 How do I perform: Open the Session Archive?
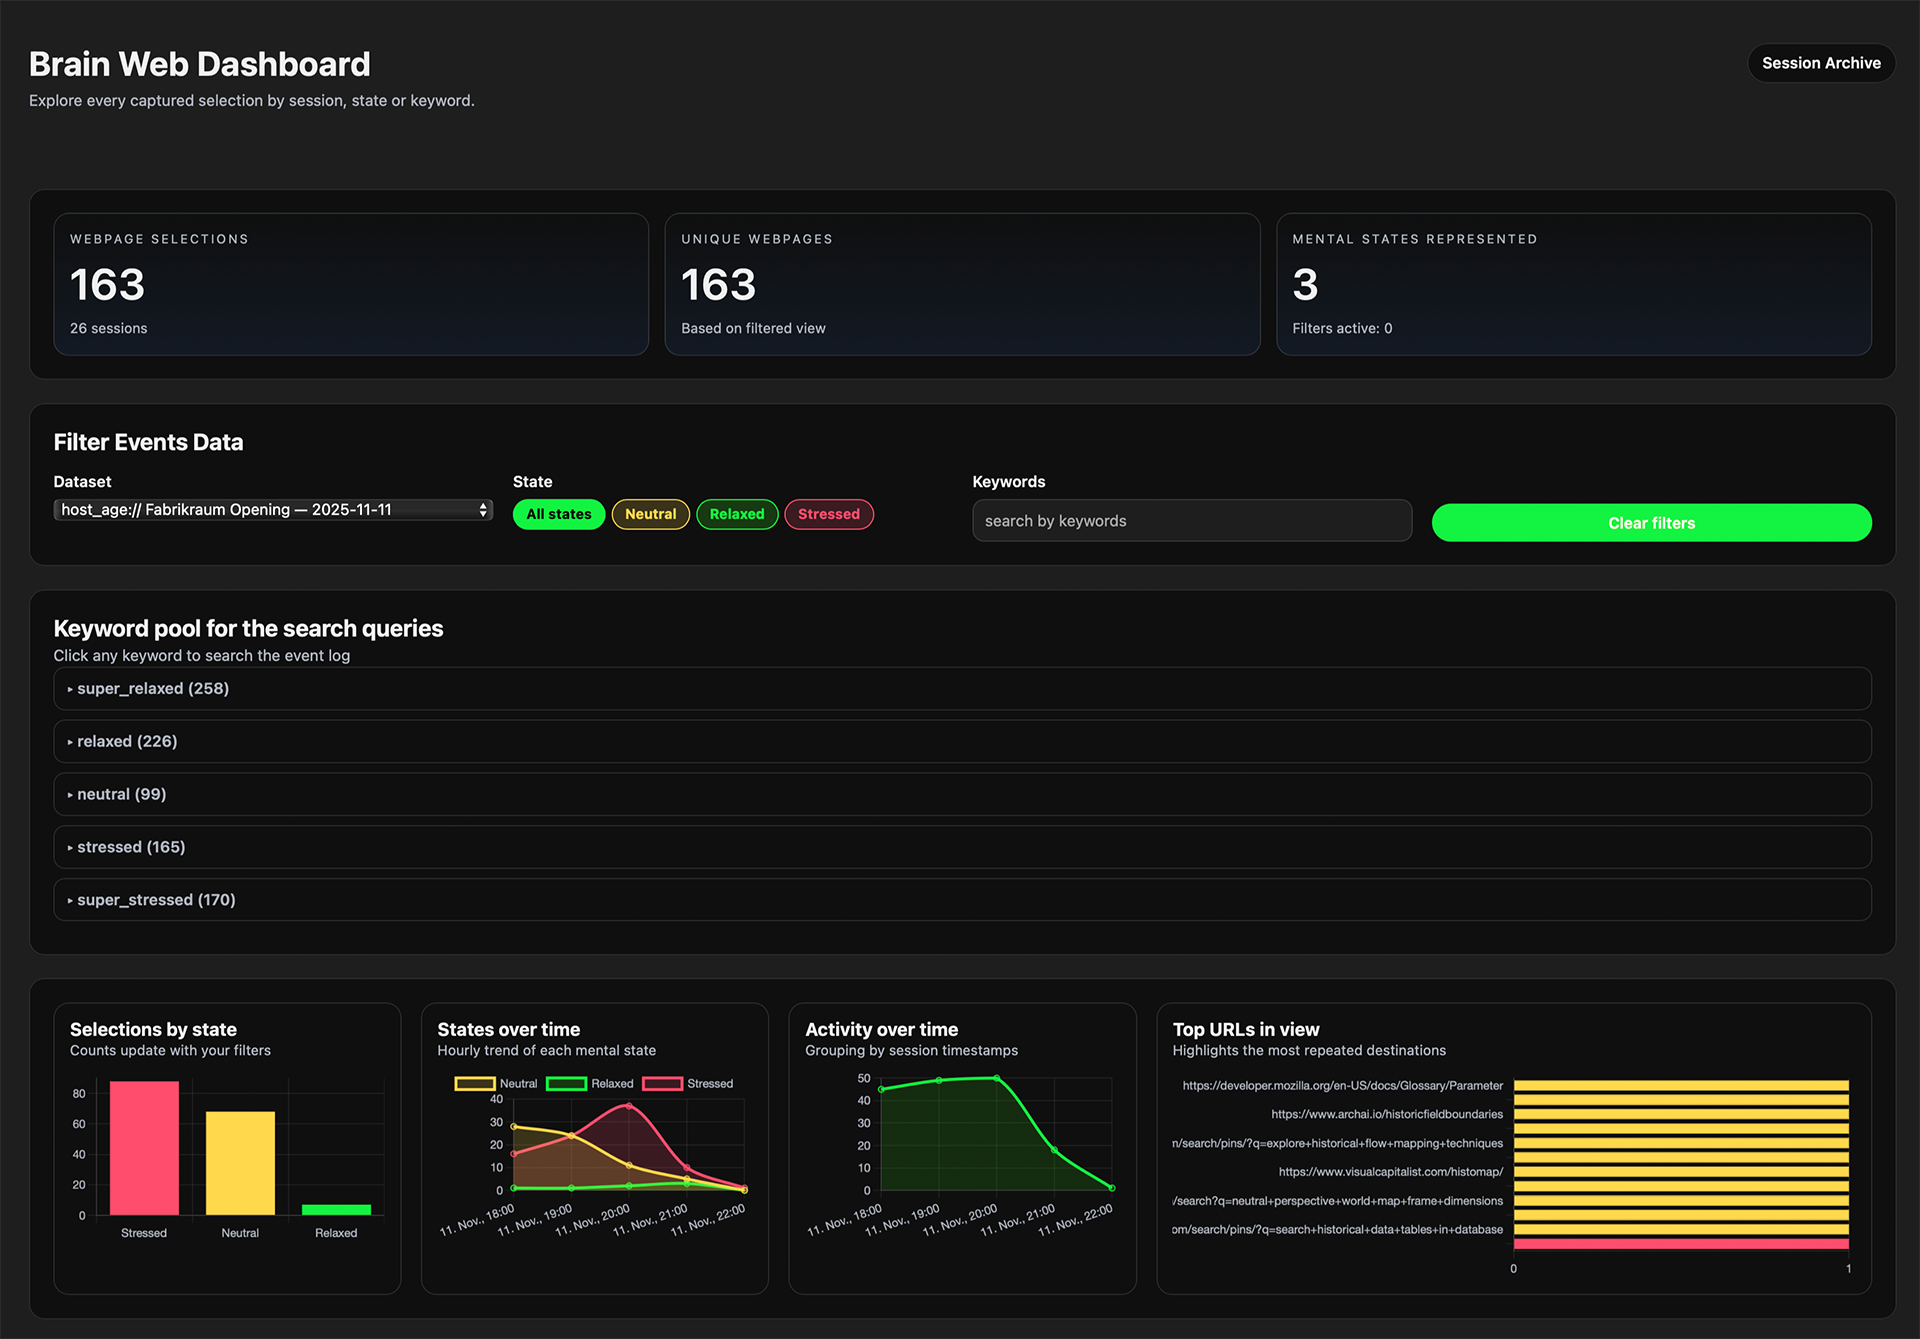pyautogui.click(x=1821, y=62)
